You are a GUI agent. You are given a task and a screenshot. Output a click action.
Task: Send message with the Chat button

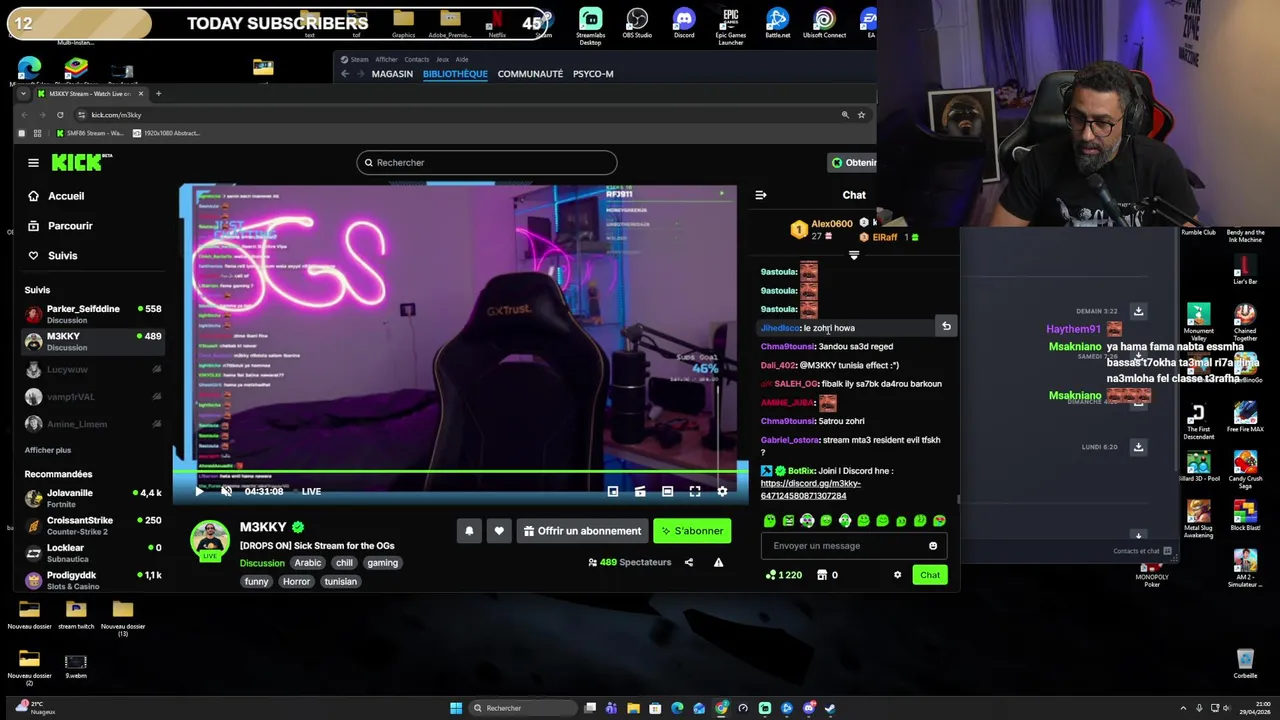930,575
